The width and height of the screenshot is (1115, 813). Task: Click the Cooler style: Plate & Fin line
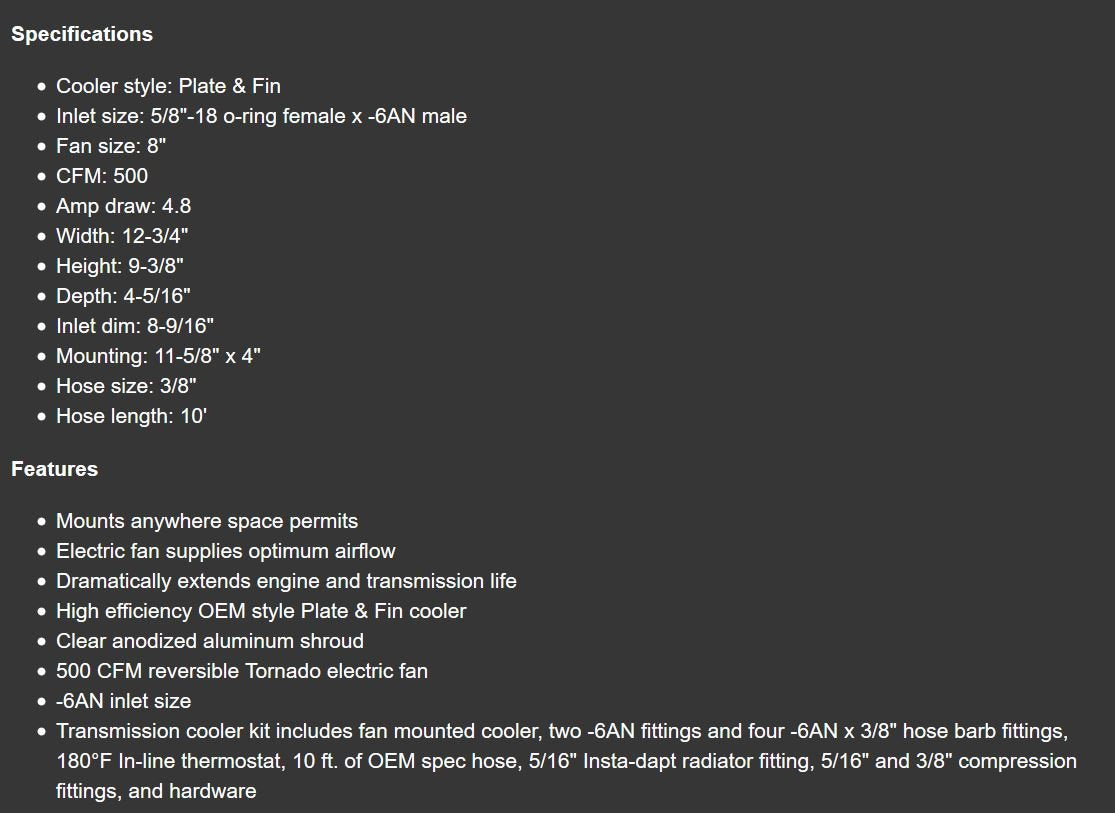pos(168,86)
